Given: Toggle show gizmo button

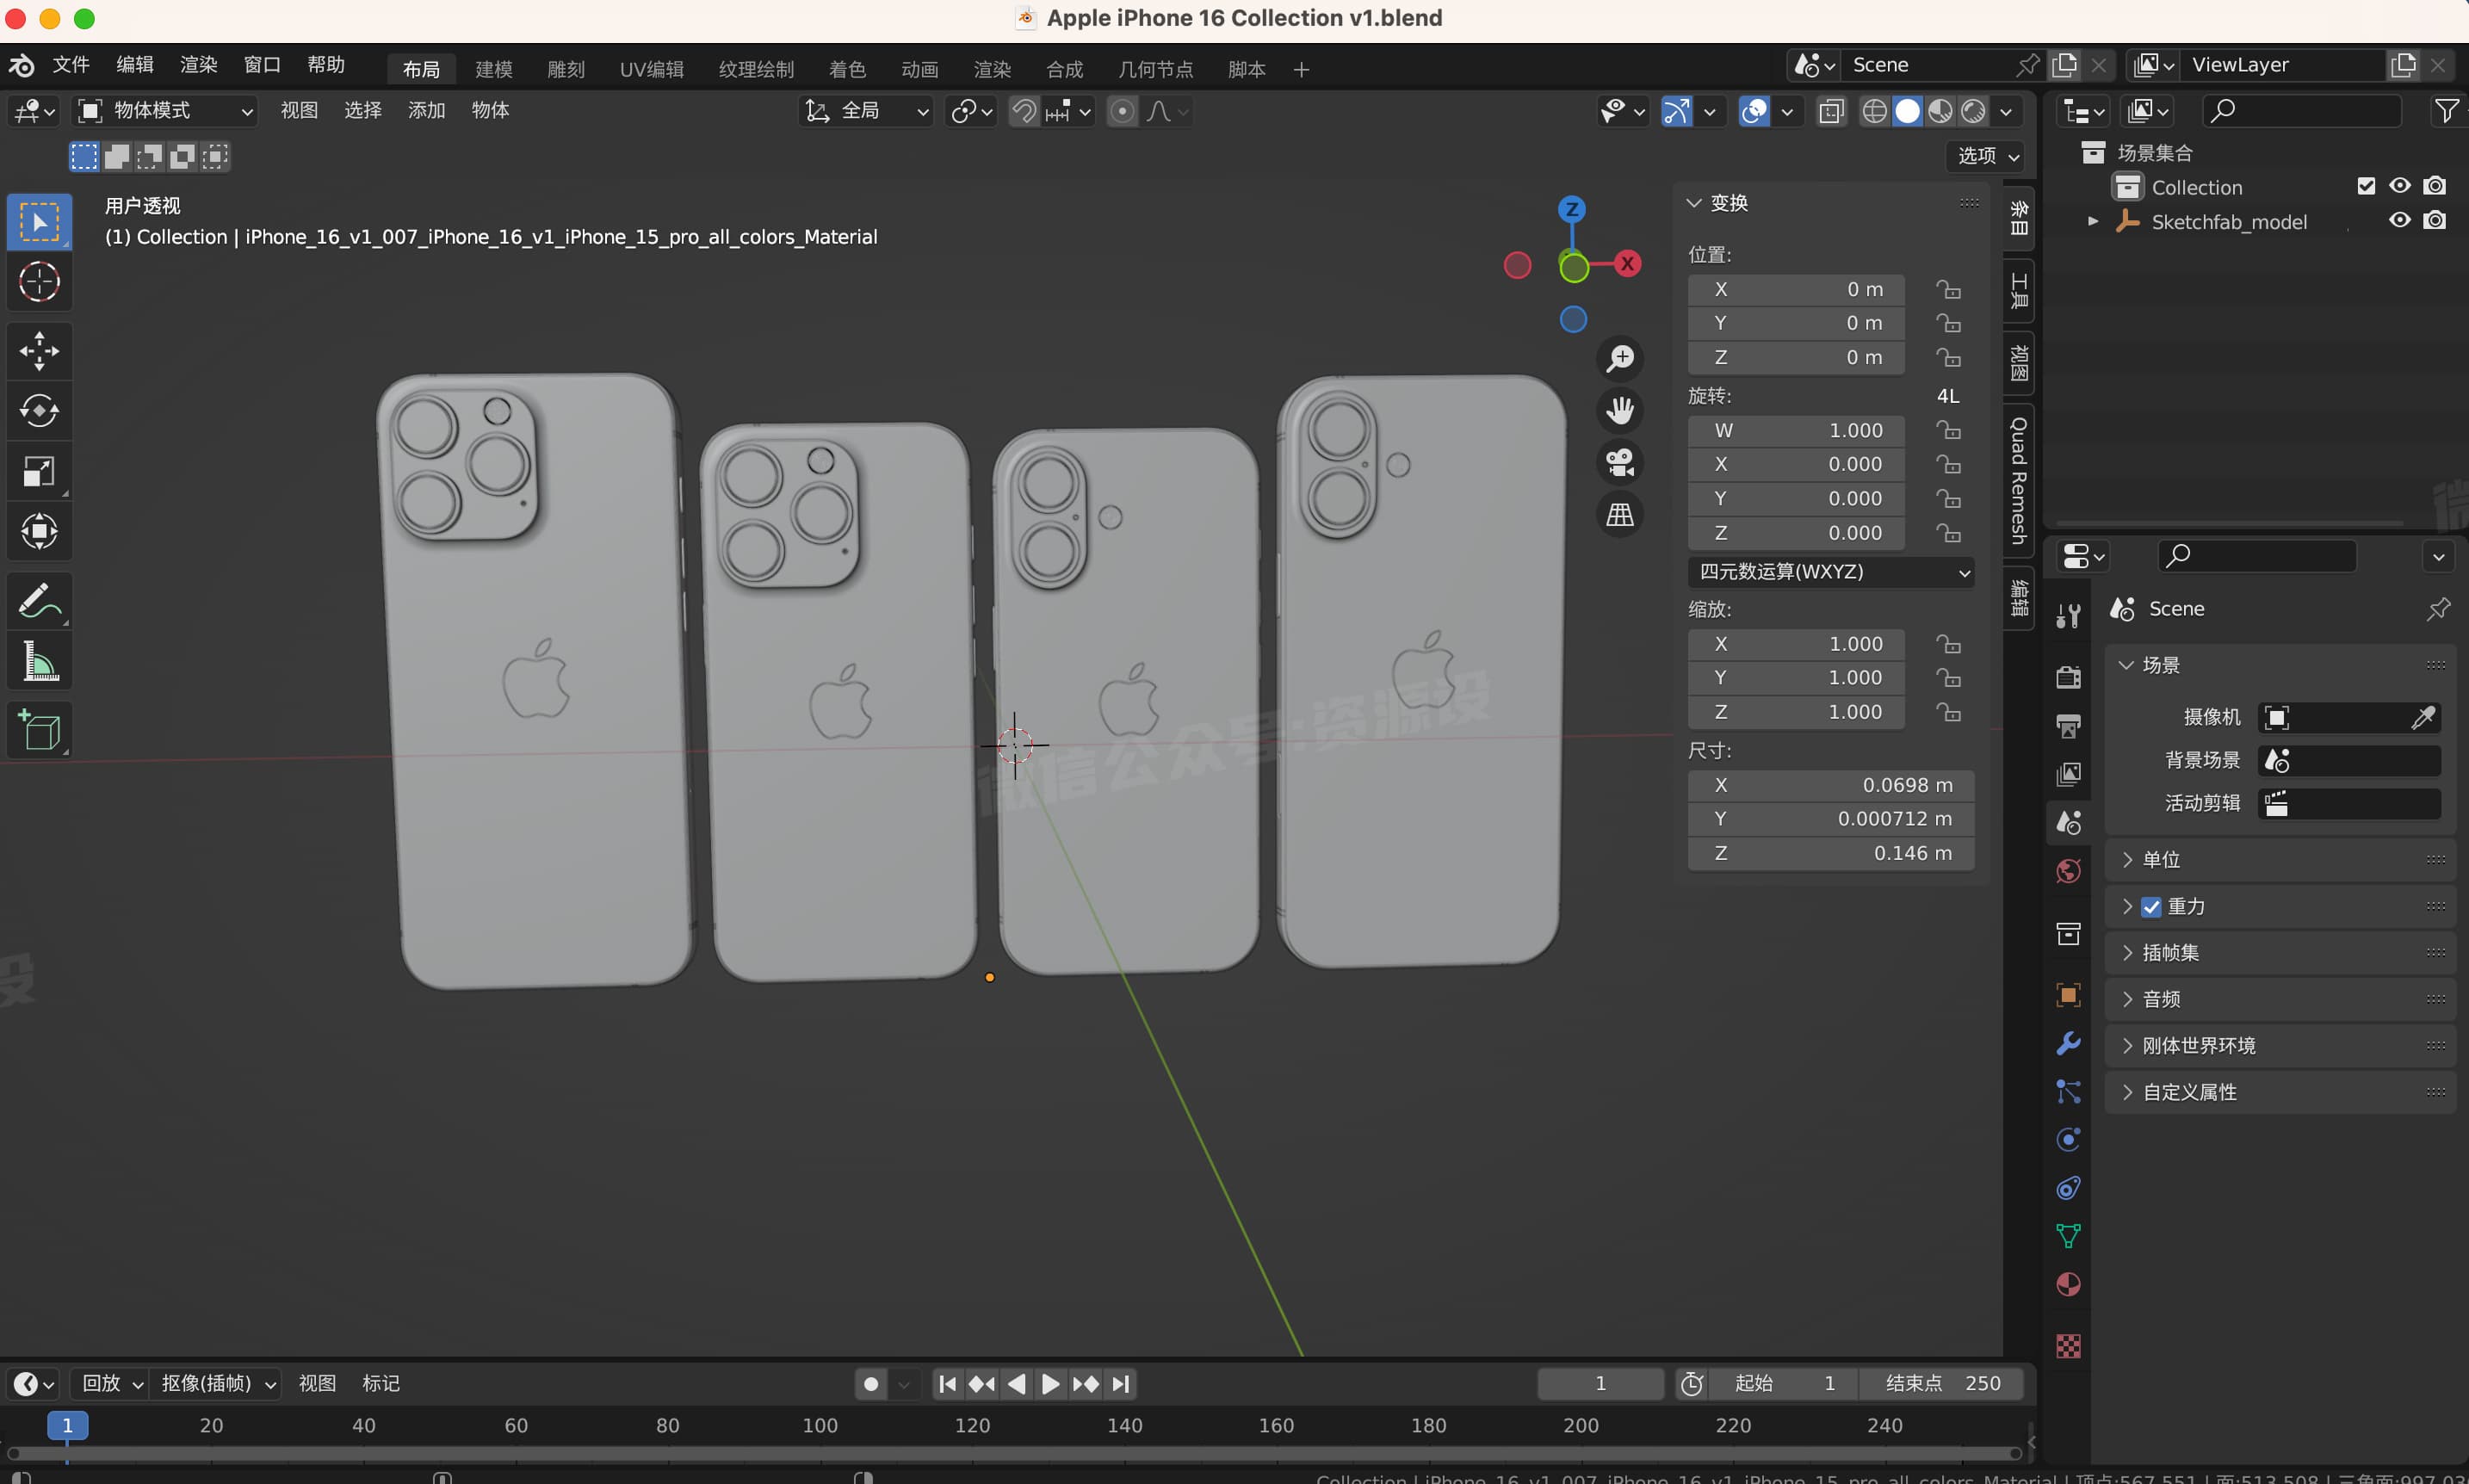Looking at the screenshot, I should click(x=1677, y=111).
